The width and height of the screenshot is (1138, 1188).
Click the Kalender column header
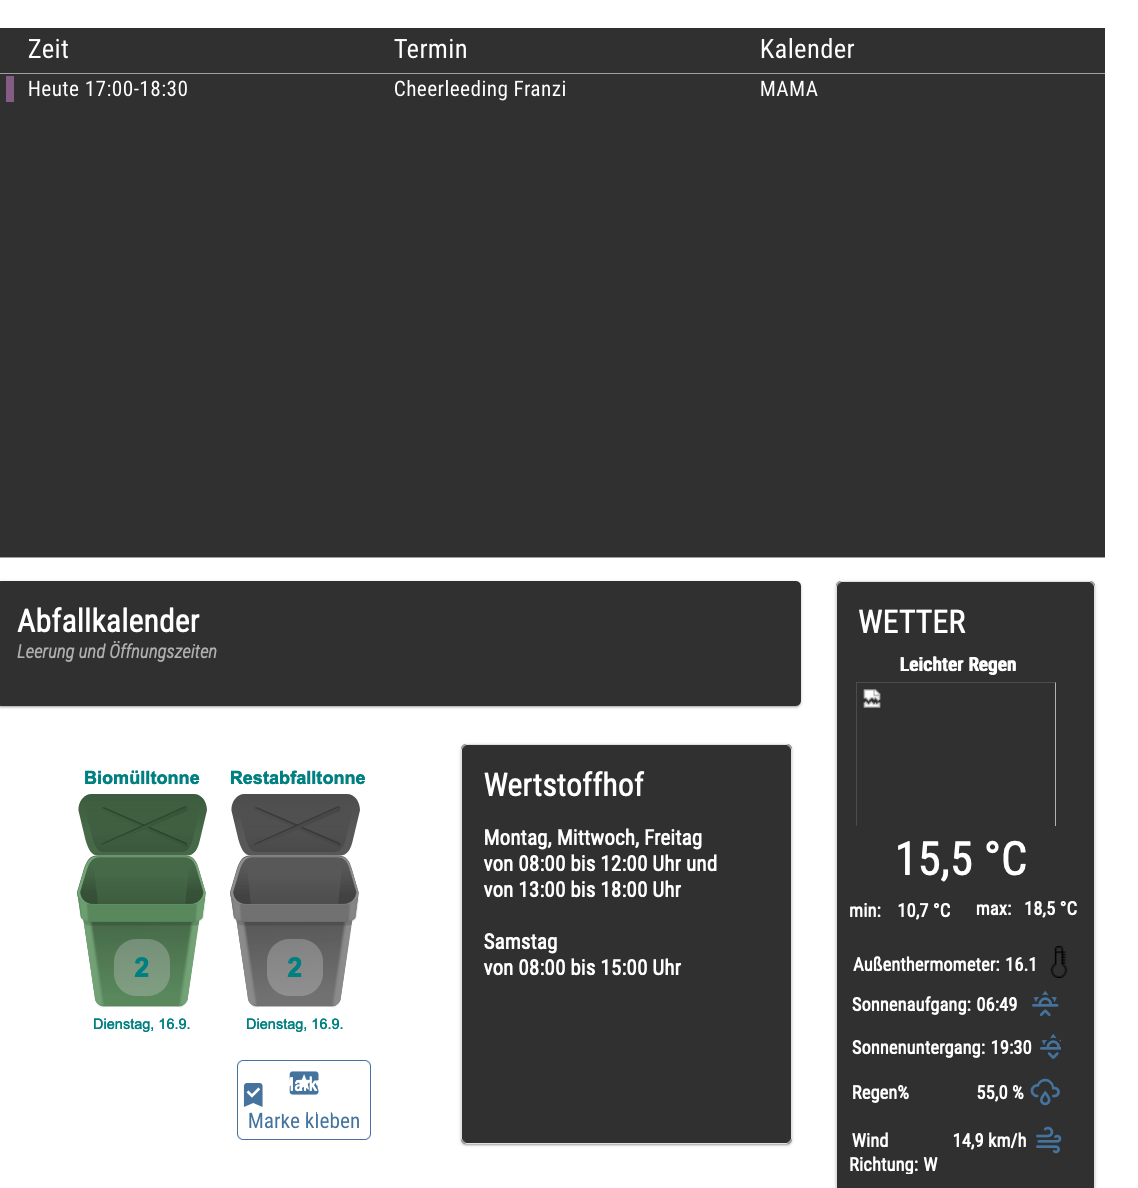[807, 49]
